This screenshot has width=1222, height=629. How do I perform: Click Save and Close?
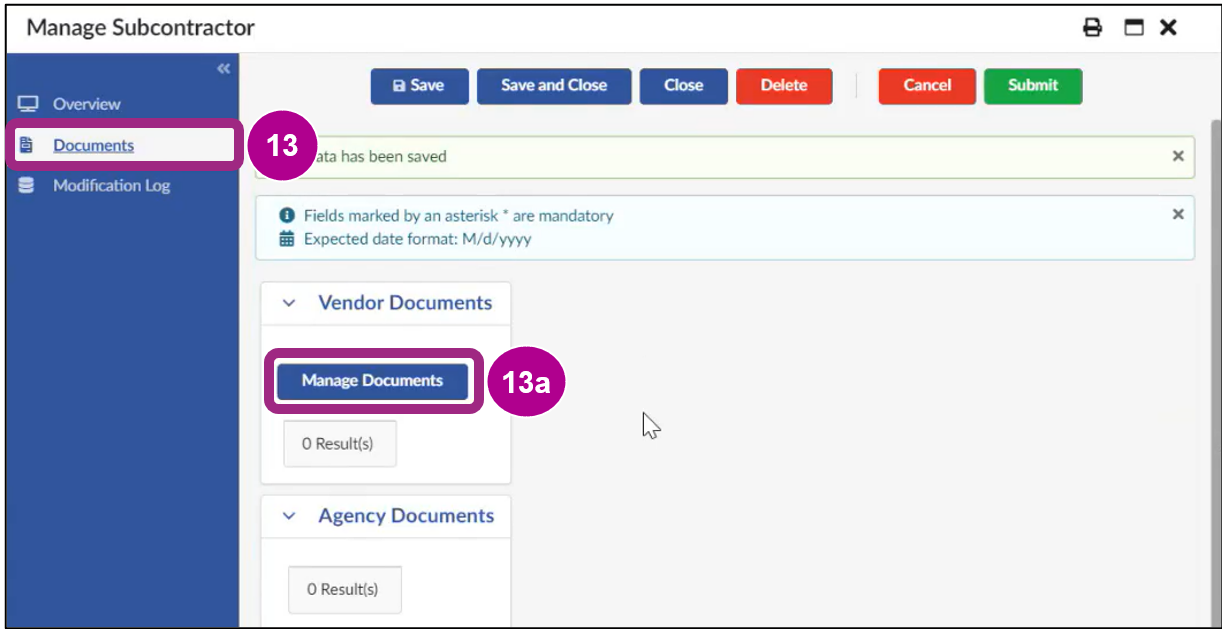point(554,86)
